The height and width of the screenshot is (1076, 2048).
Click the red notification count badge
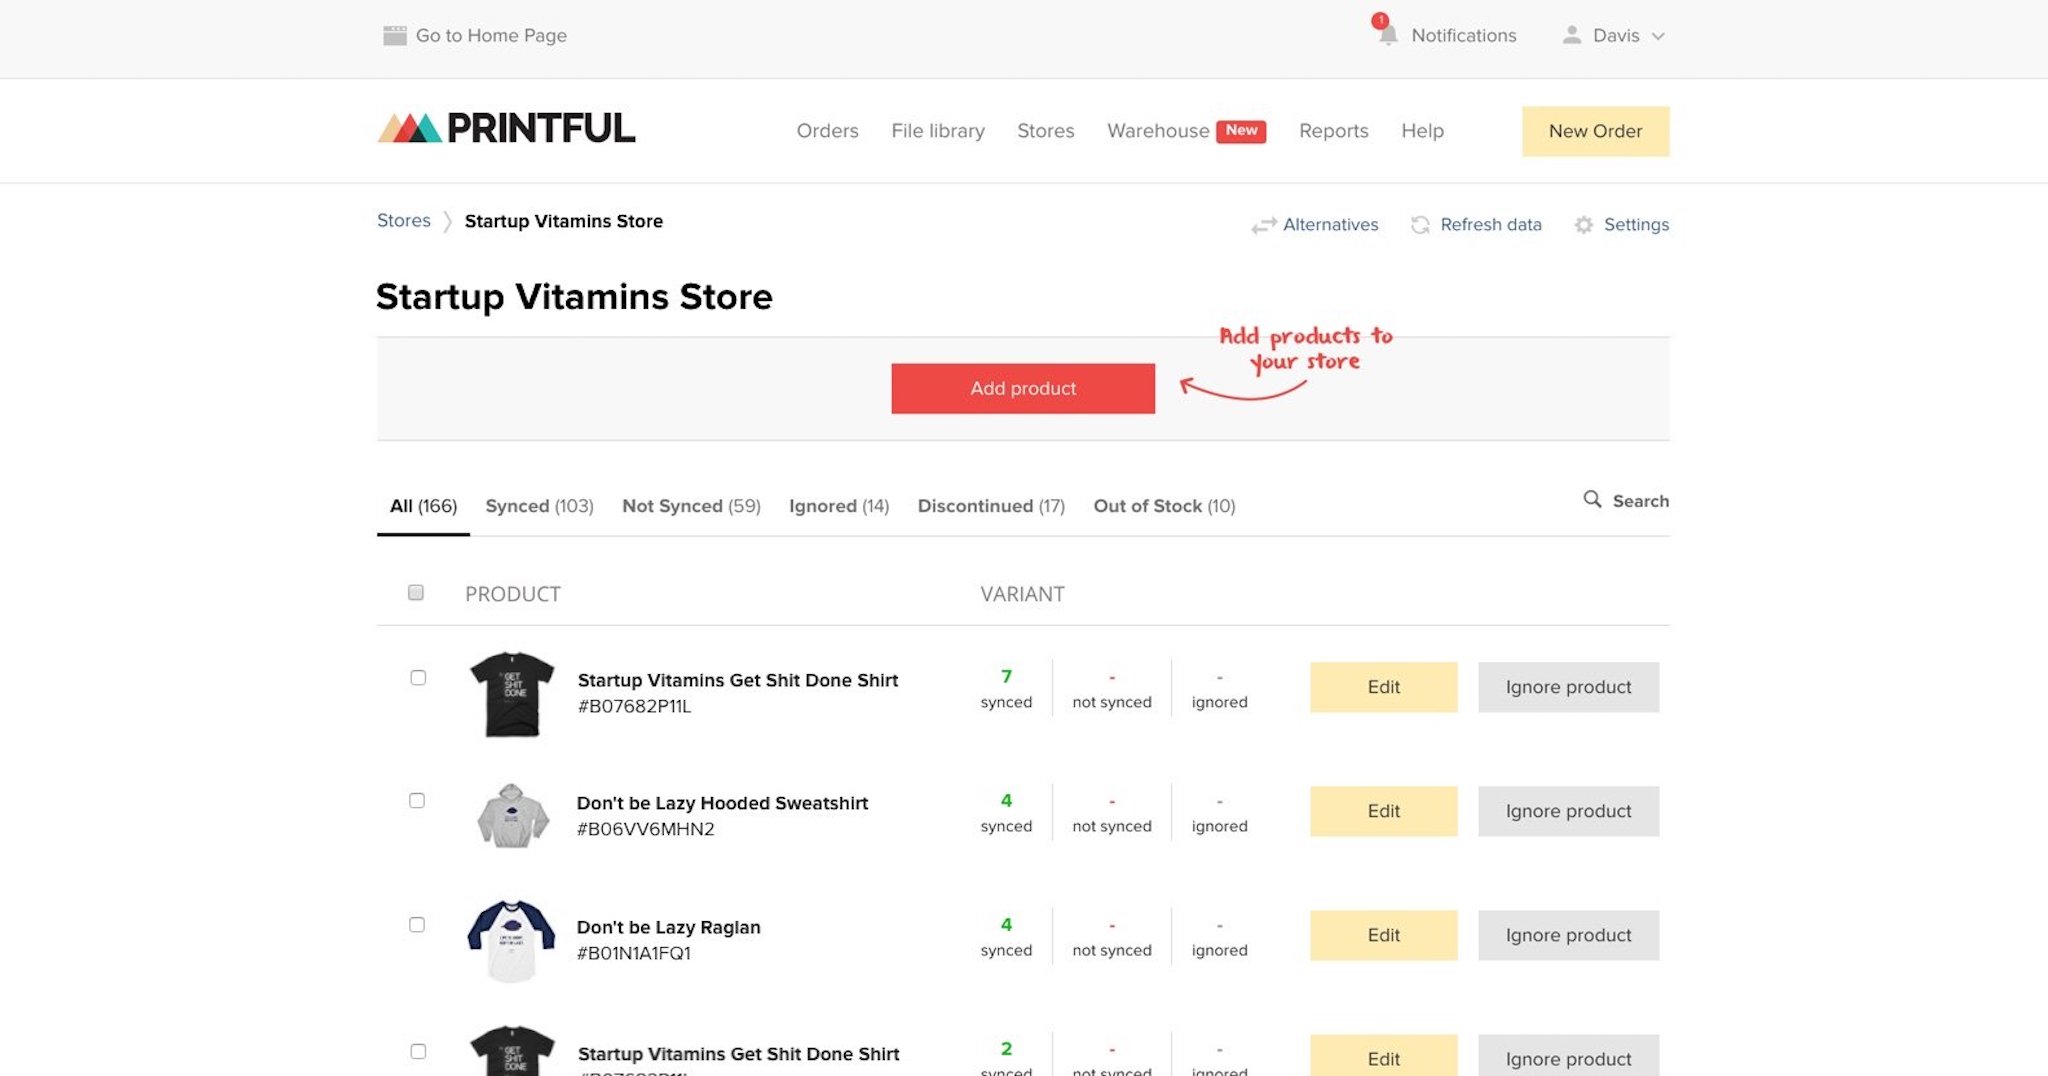[1380, 20]
